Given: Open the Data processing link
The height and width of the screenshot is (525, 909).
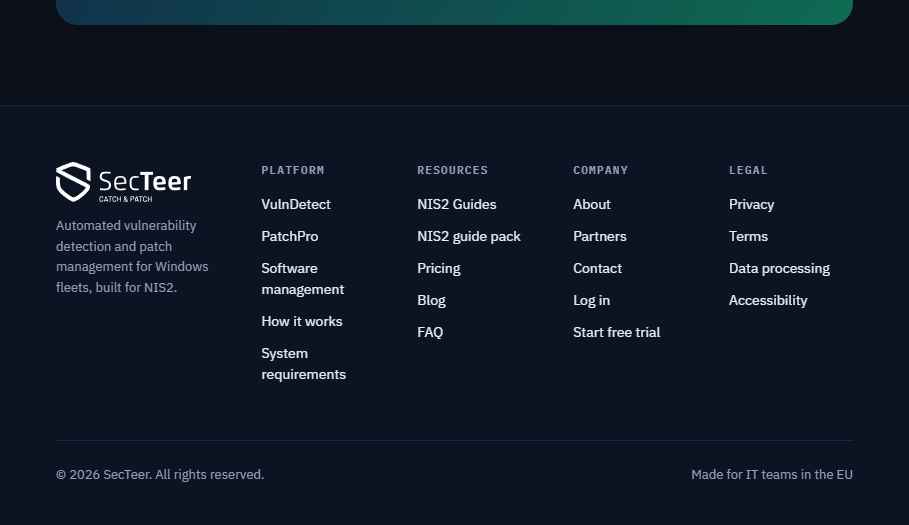Looking at the screenshot, I should click(779, 268).
